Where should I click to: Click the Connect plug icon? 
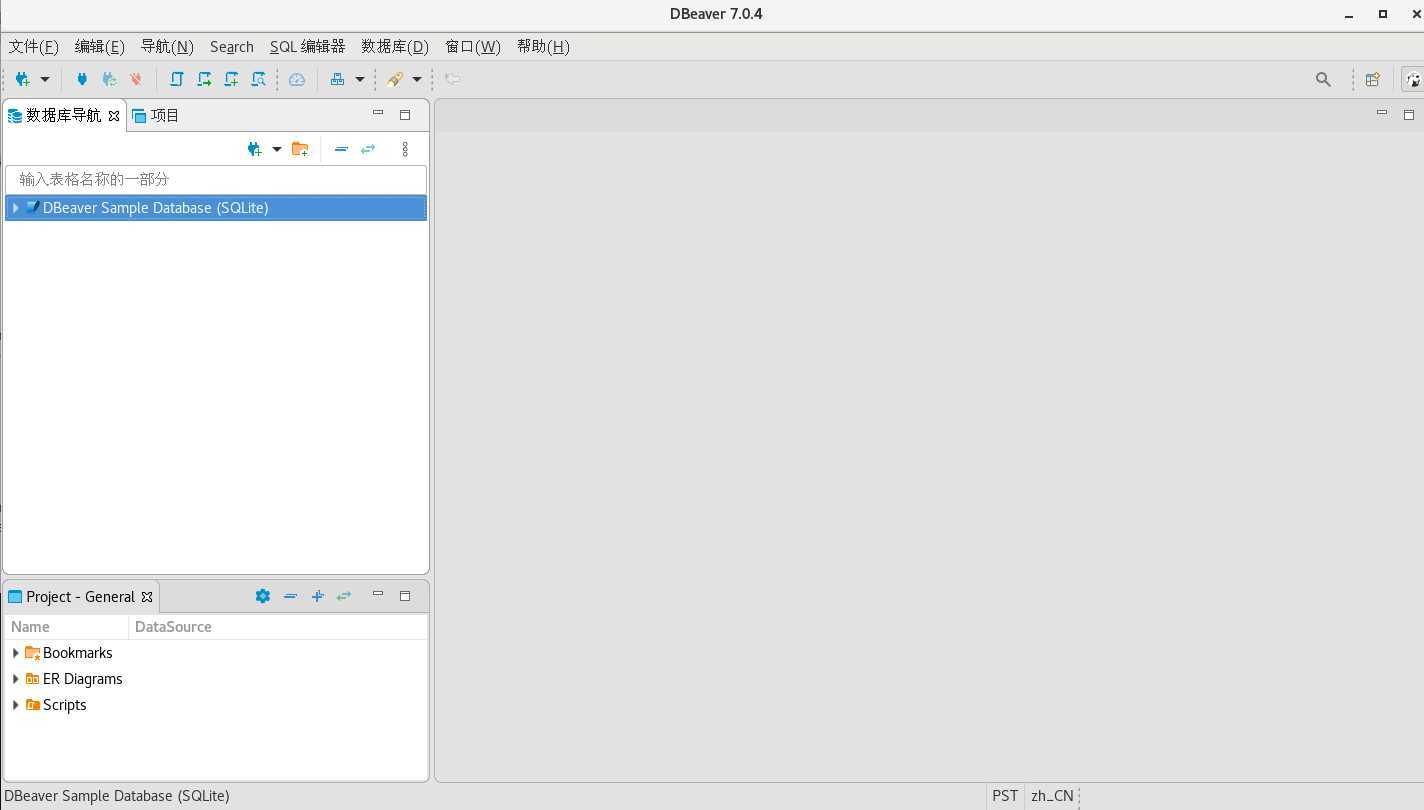(x=82, y=79)
